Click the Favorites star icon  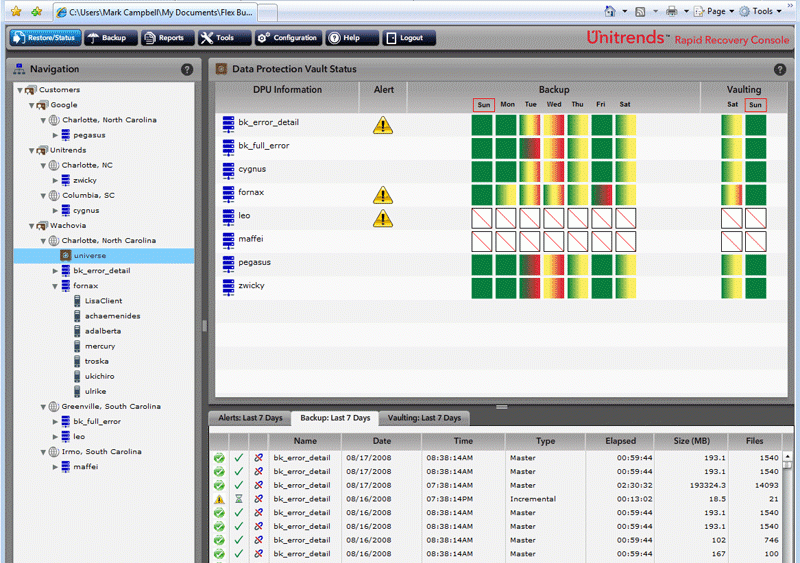(x=16, y=11)
